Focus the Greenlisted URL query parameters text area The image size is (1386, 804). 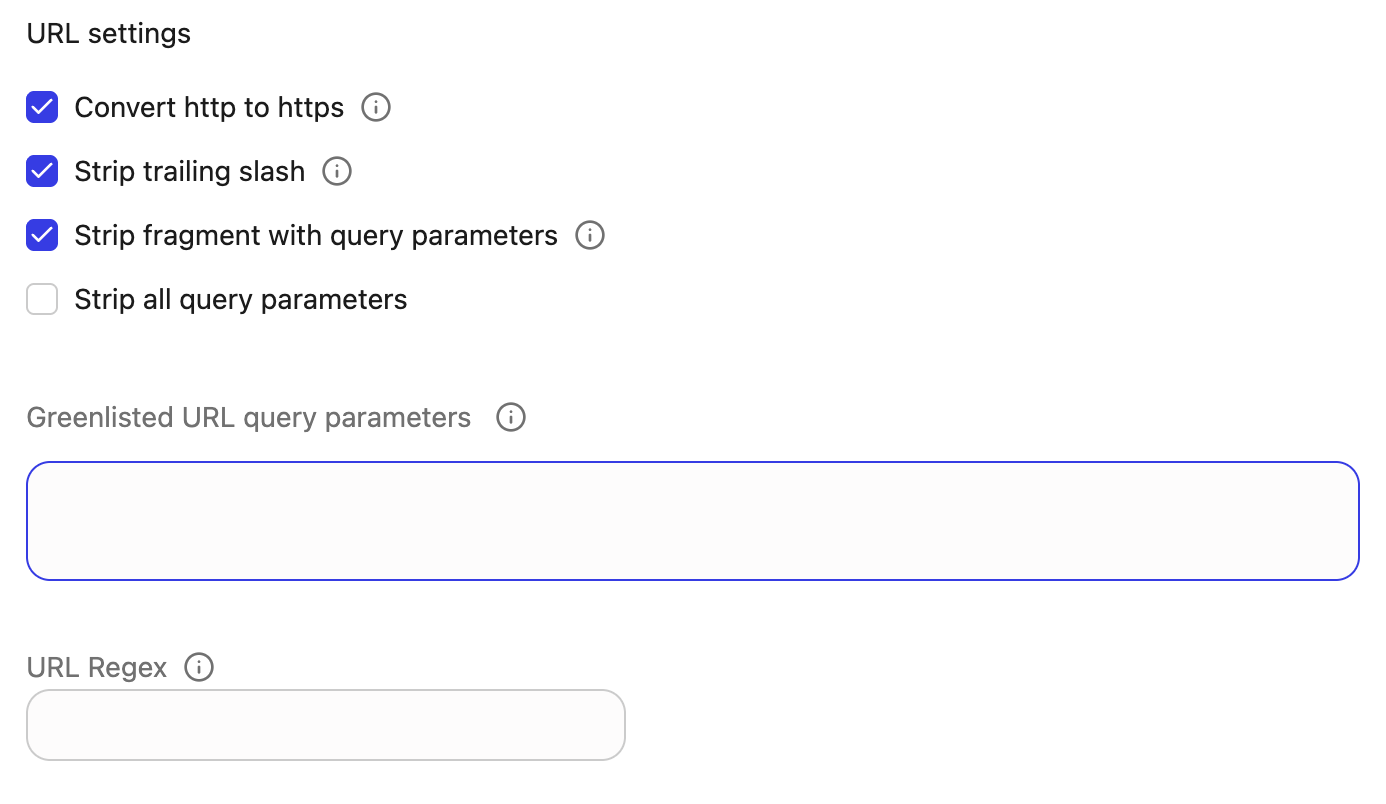tap(692, 520)
